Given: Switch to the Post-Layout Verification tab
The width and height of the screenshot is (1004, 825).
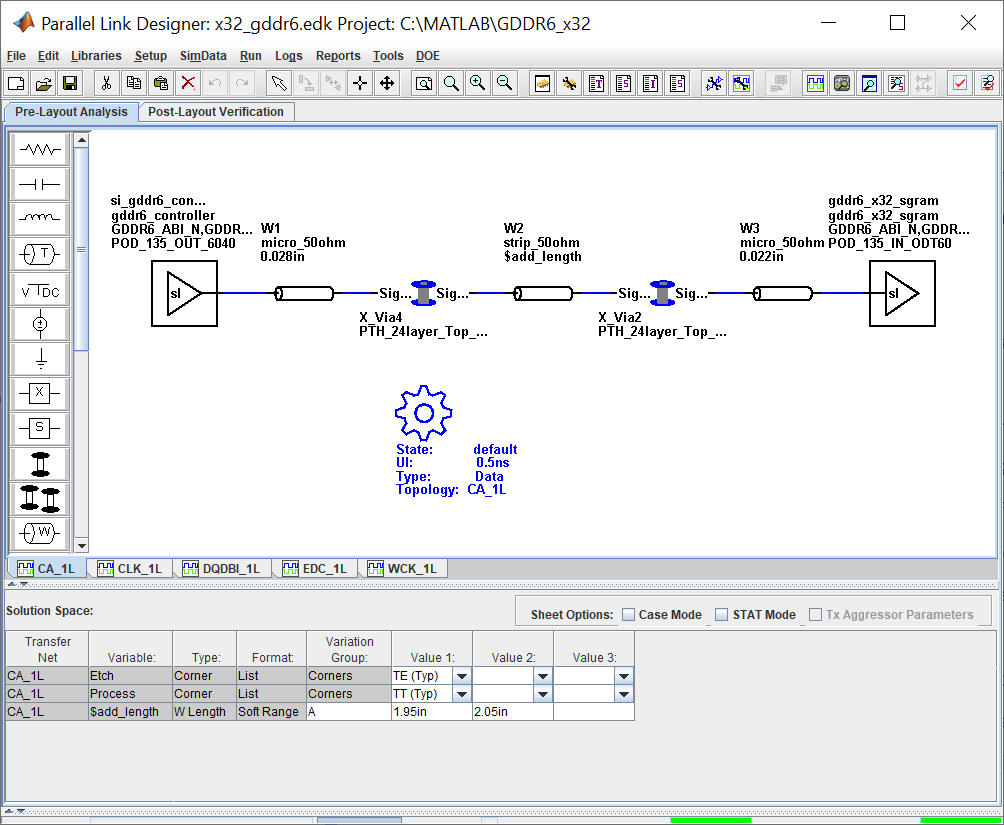Looking at the screenshot, I should coord(216,111).
